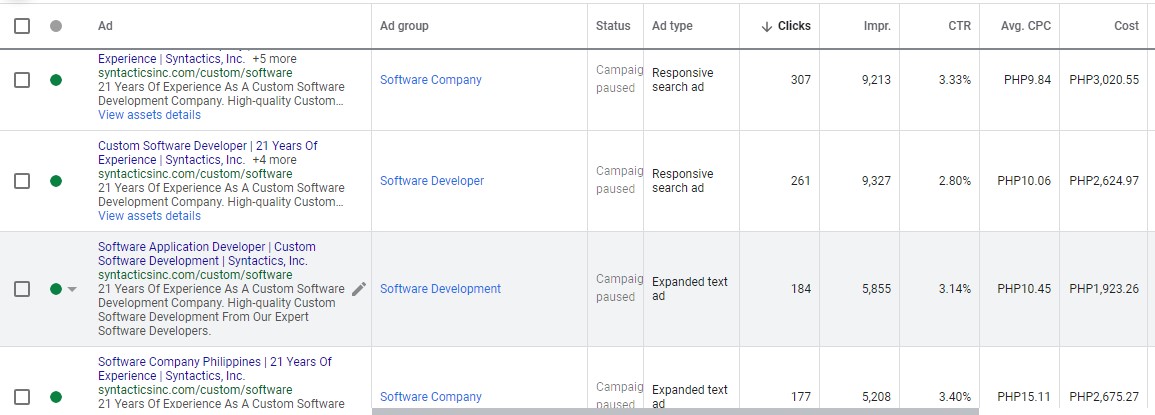Viewport: 1155px width, 415px height.
Task: Sort by CTR column header
Action: pos(960,26)
